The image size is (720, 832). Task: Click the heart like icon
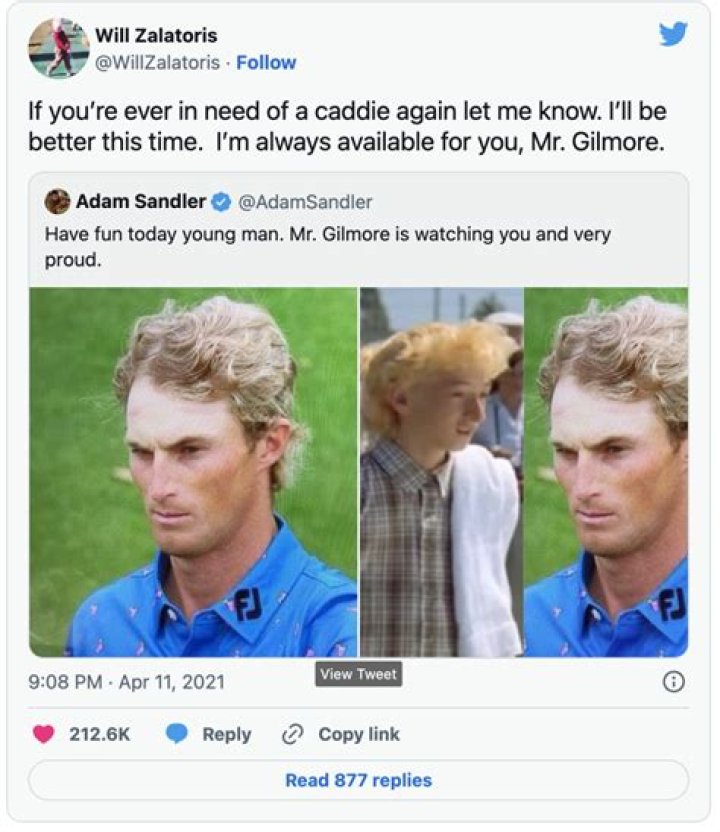coord(44,734)
